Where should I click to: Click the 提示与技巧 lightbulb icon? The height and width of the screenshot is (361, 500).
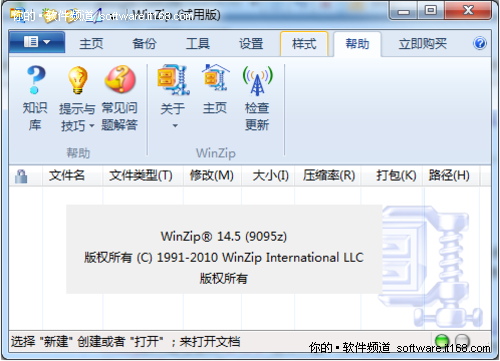tap(77, 80)
